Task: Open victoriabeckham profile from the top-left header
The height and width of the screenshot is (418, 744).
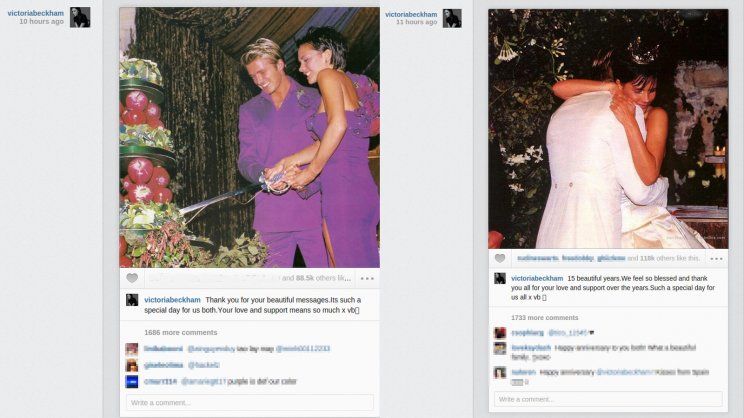Action: pyautogui.click(x=36, y=13)
